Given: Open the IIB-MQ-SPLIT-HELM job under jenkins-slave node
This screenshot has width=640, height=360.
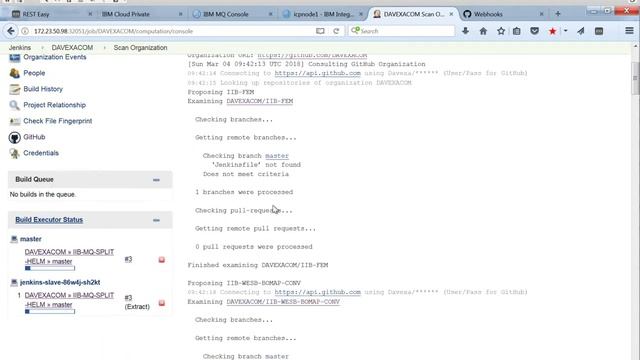Looking at the screenshot, I should [x=69, y=300].
